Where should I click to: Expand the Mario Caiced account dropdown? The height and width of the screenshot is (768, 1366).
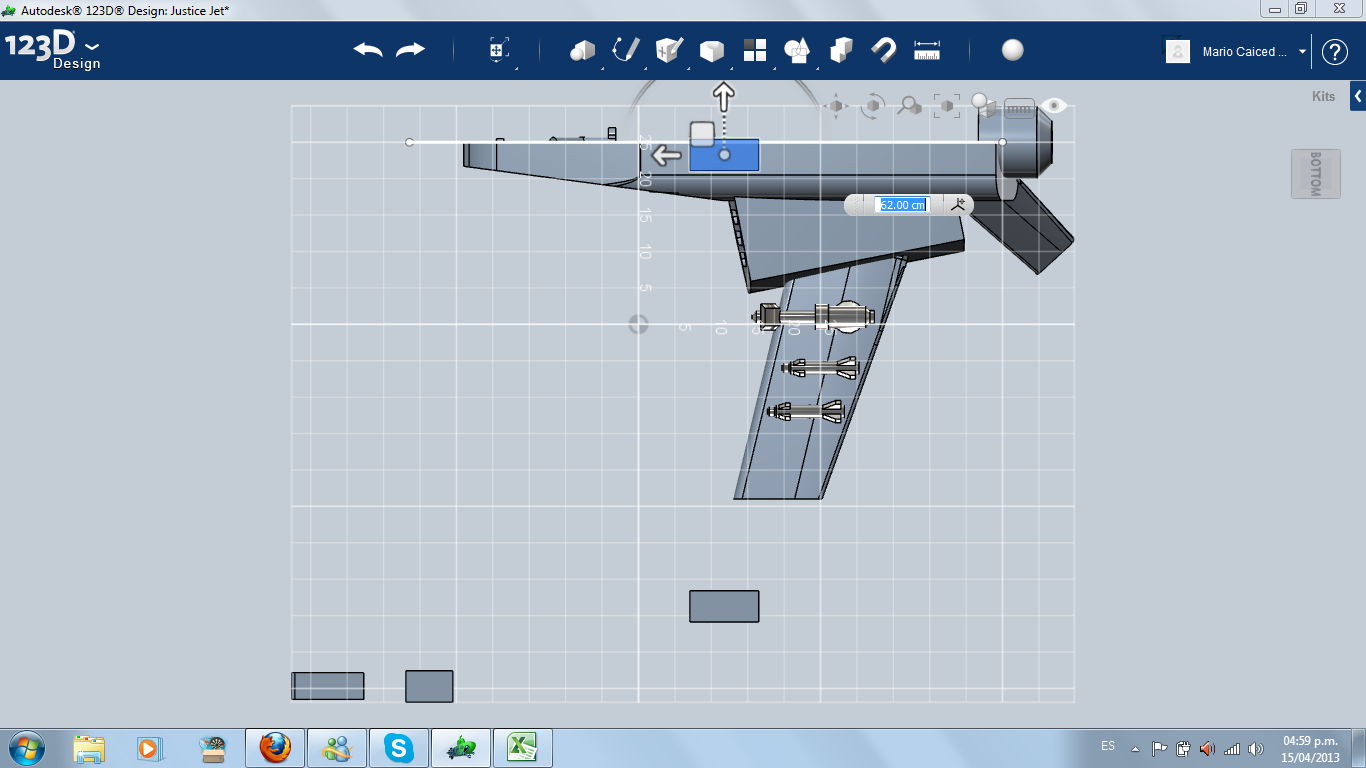point(1302,52)
